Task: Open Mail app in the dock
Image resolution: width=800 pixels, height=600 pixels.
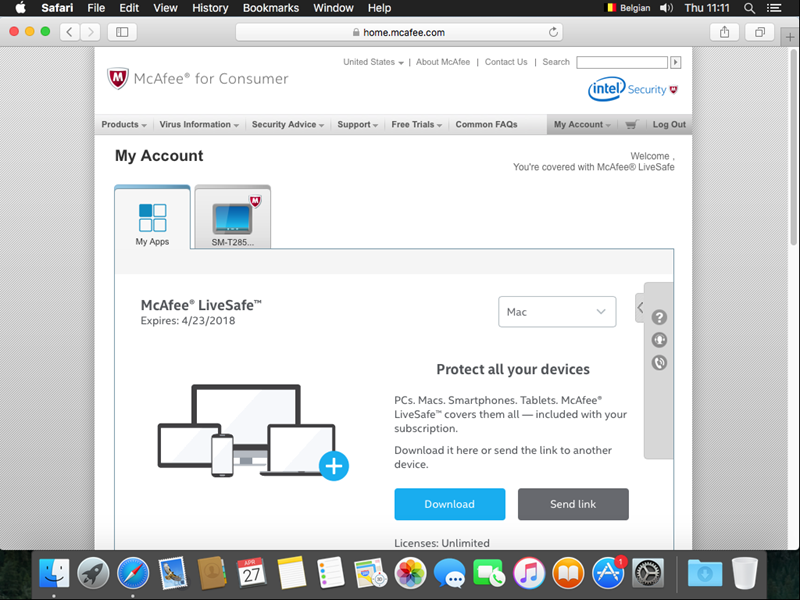Action: 172,573
